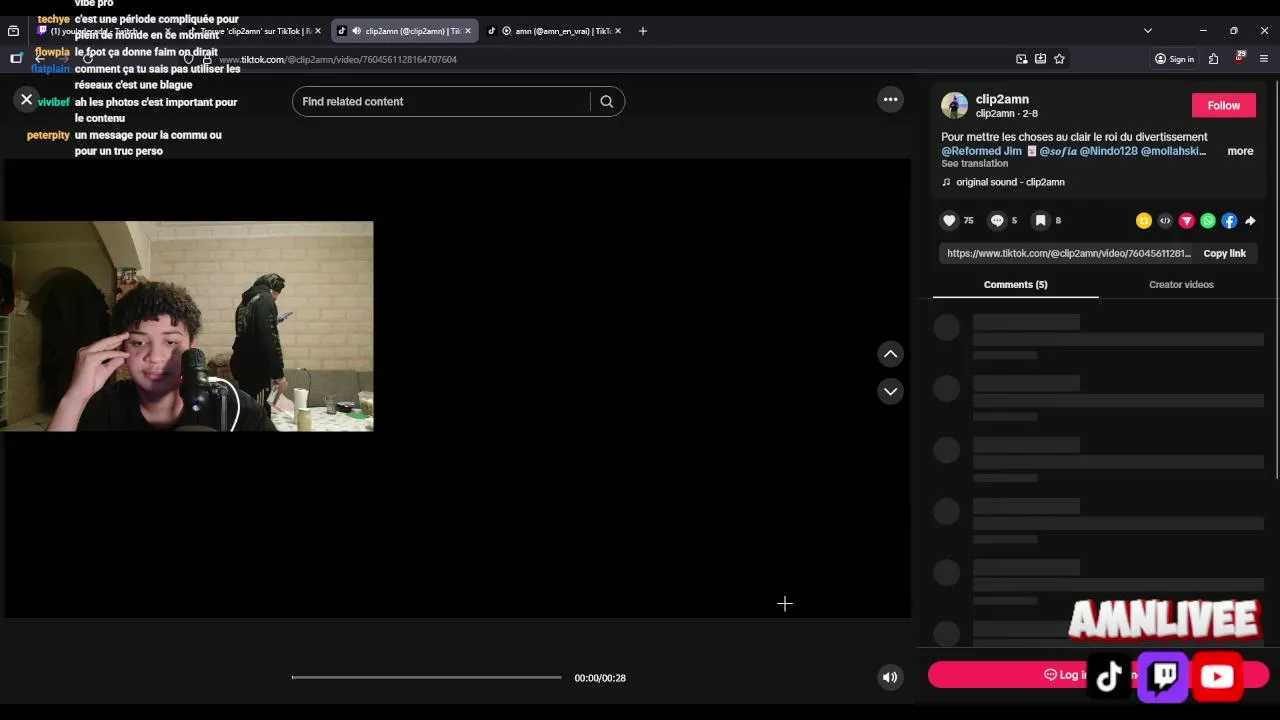Seek on the video progress bar
The width and height of the screenshot is (1280, 720).
(x=426, y=677)
